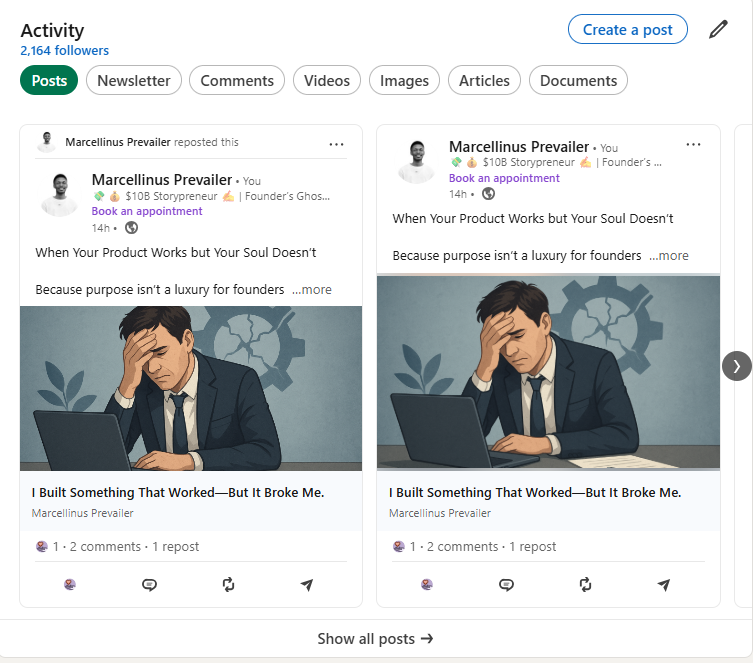
Task: Expand first post text with …more
Action: pyautogui.click(x=311, y=290)
